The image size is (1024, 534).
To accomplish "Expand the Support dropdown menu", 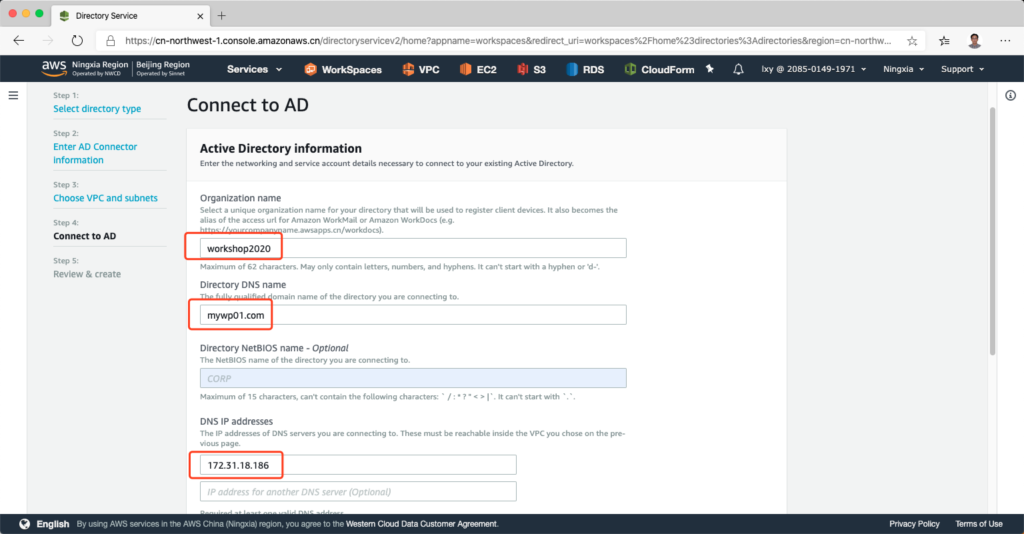I will point(962,69).
